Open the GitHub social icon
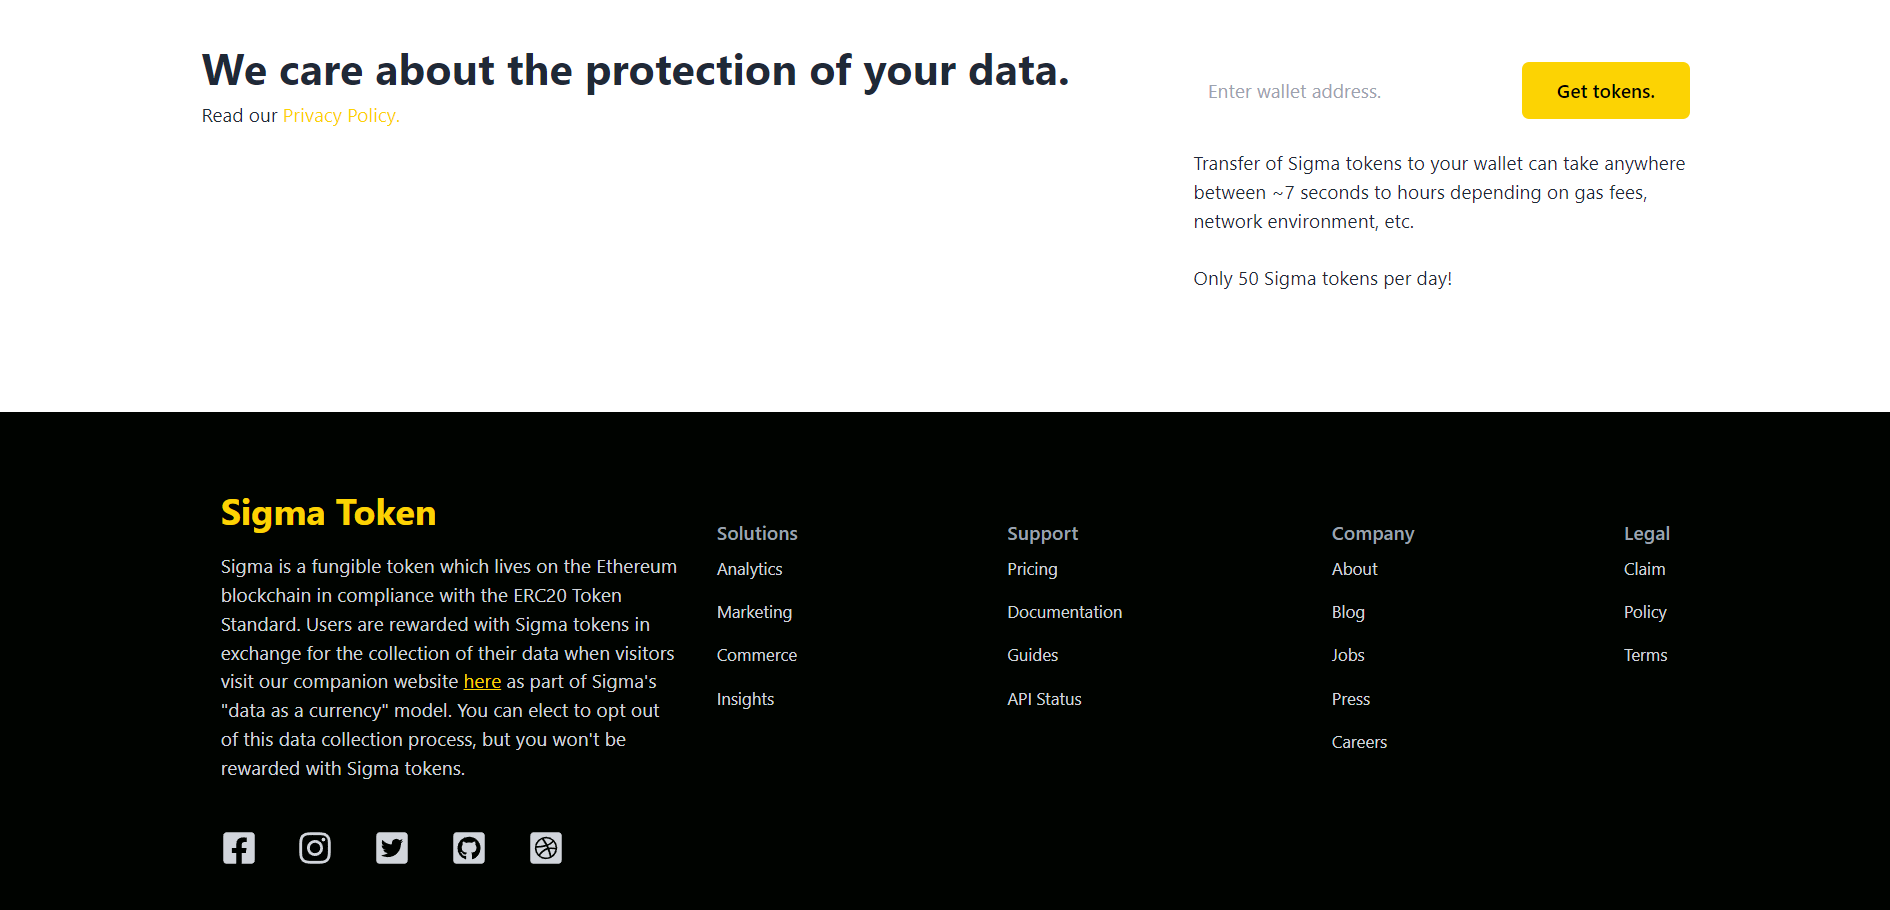This screenshot has width=1890, height=910. click(469, 847)
